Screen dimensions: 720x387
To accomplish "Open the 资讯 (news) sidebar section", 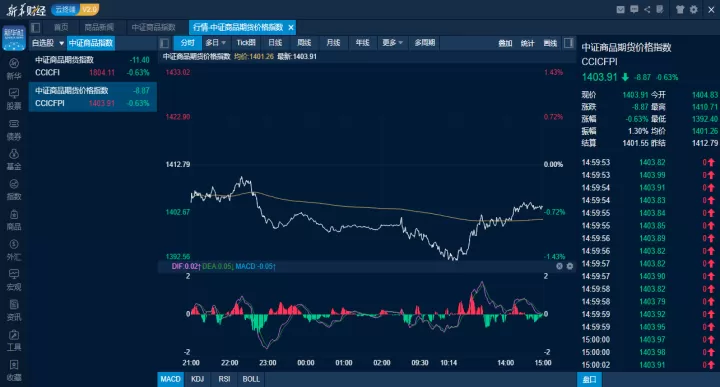I will pos(14,310).
